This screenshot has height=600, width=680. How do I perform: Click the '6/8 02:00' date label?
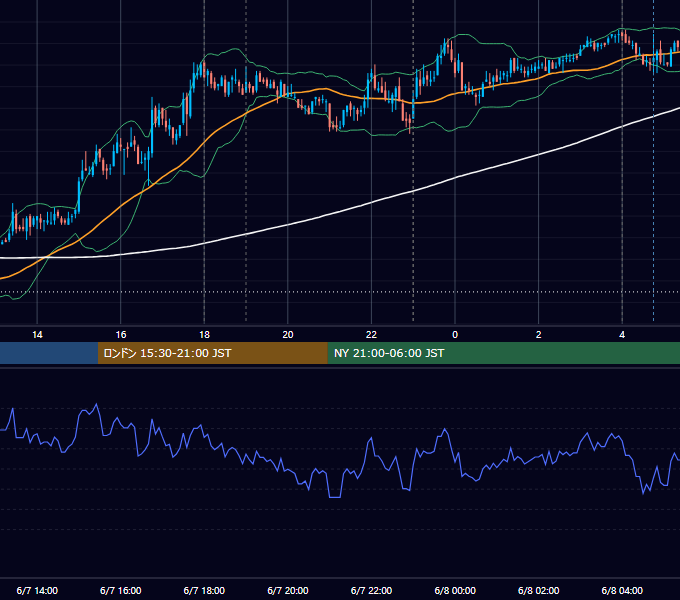(539, 590)
